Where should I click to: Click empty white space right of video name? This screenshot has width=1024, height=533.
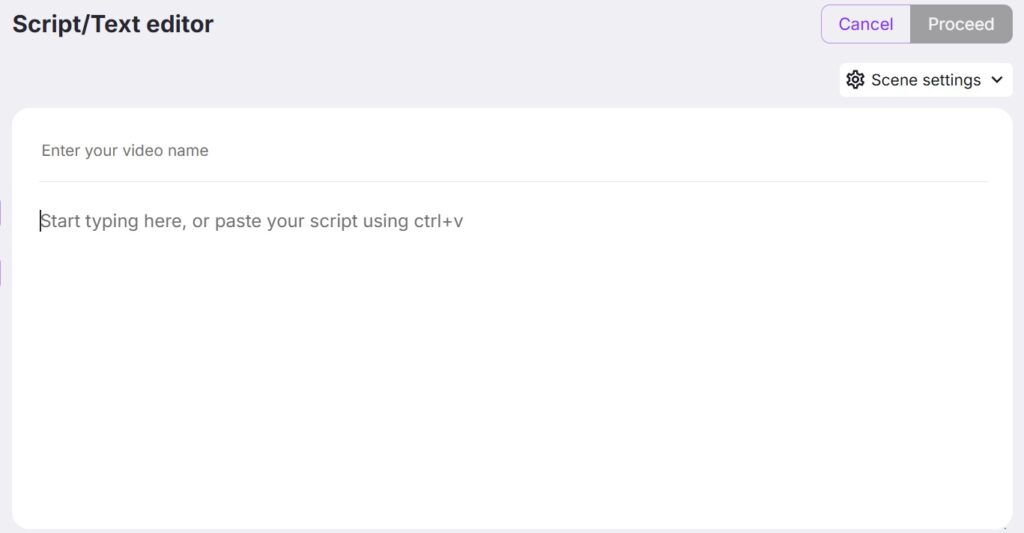point(588,151)
